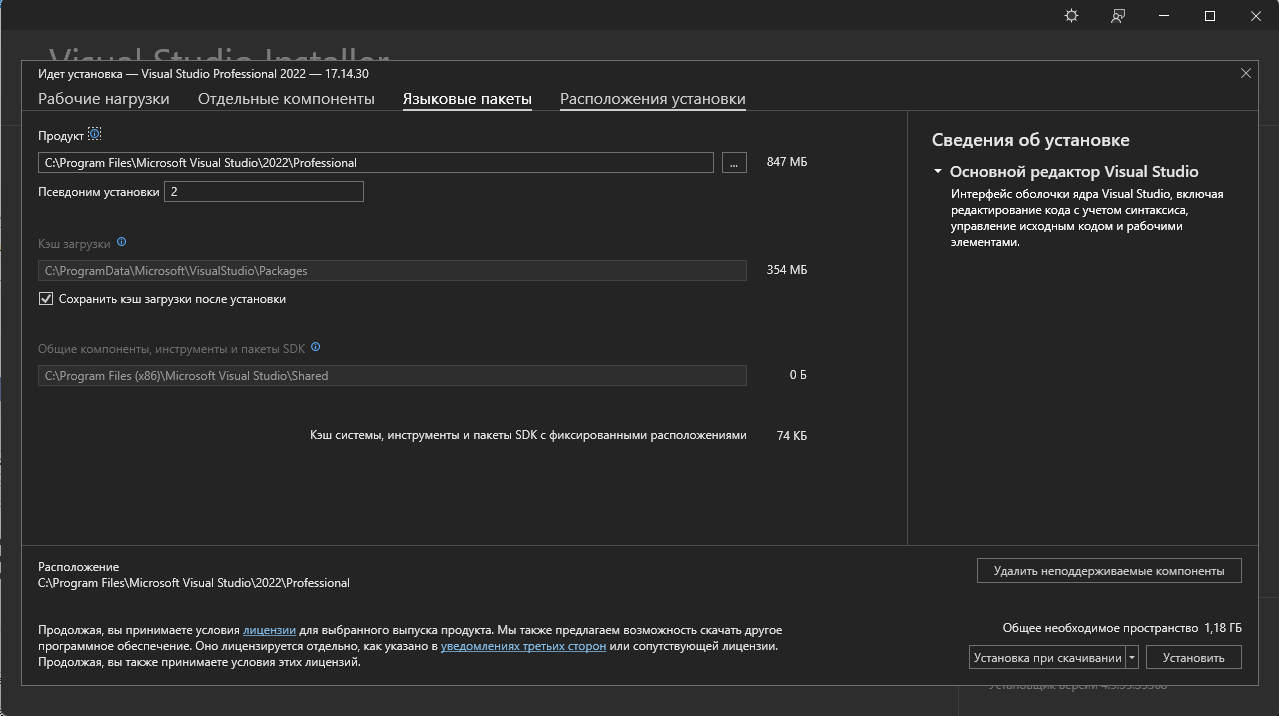Select the Установка при скачивании combo box
Image resolution: width=1279 pixels, height=716 pixels.
tap(1047, 658)
